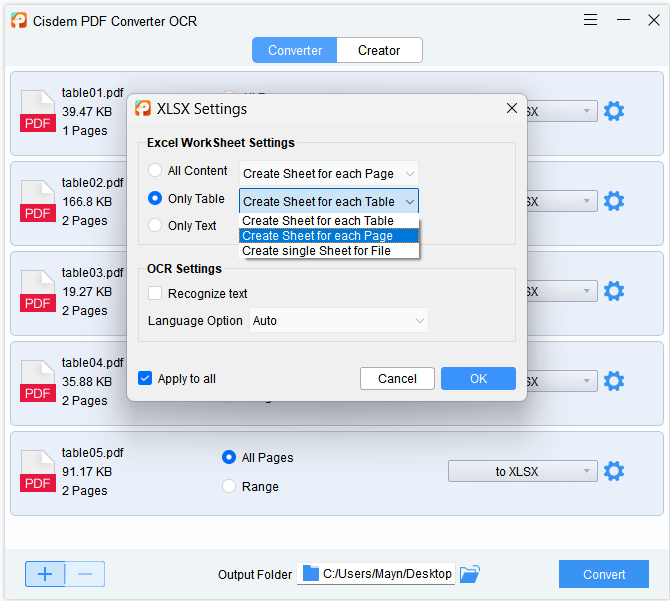Choose Create single Sheet for File option
Screen dimensions: 670x601
pos(329,251)
